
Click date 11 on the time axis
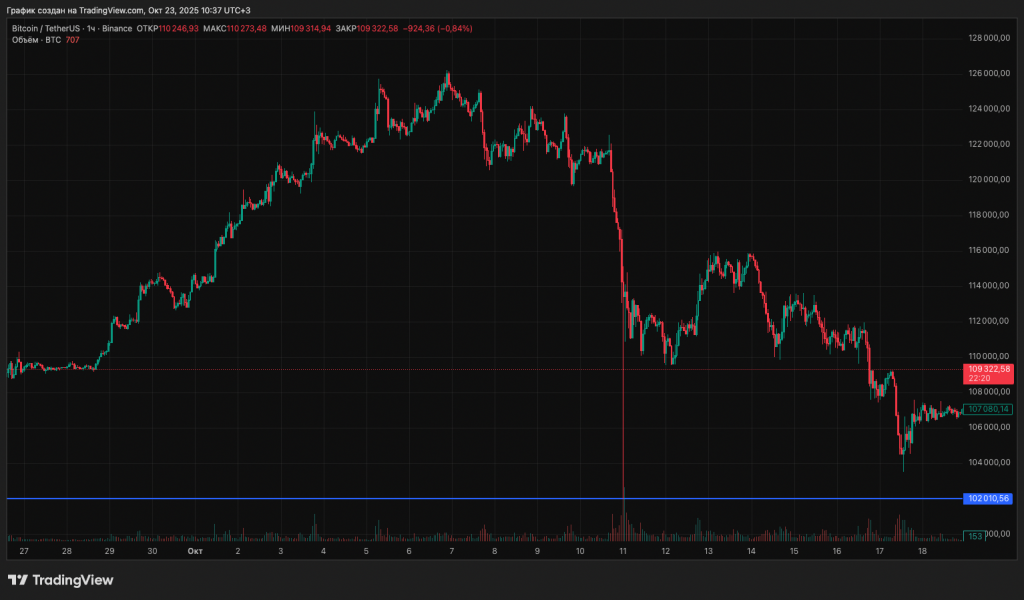(x=622, y=551)
